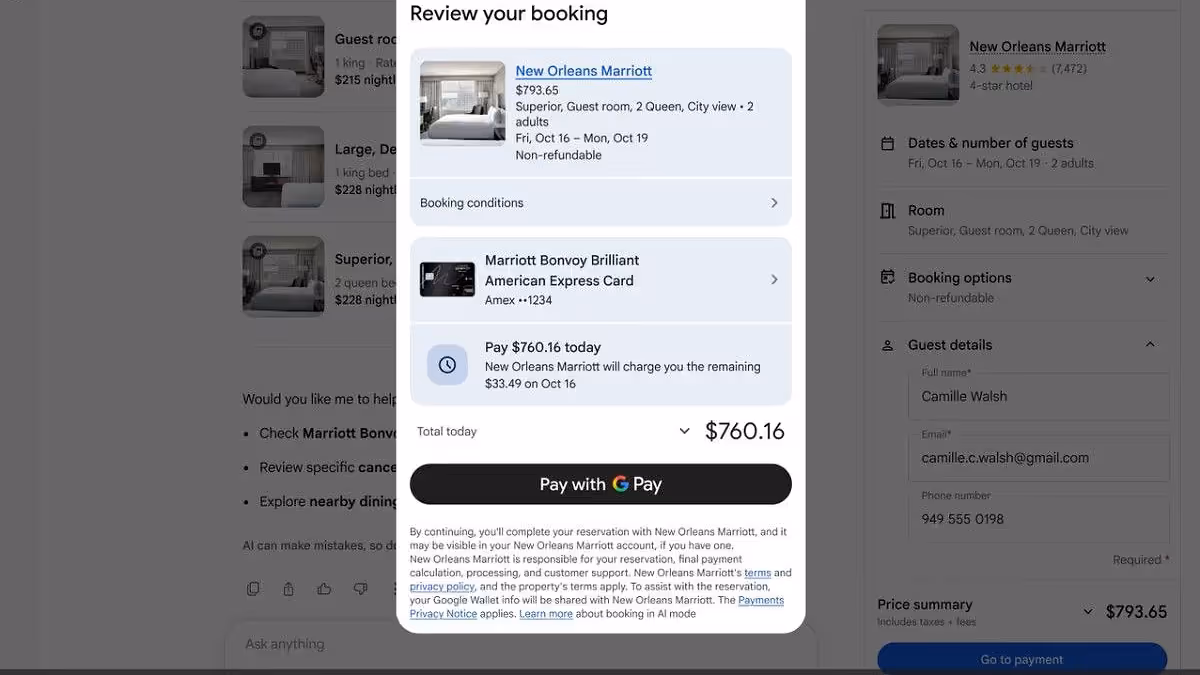Open the New Orleans Marriott link in booking review
1200x675 pixels.
[583, 71]
